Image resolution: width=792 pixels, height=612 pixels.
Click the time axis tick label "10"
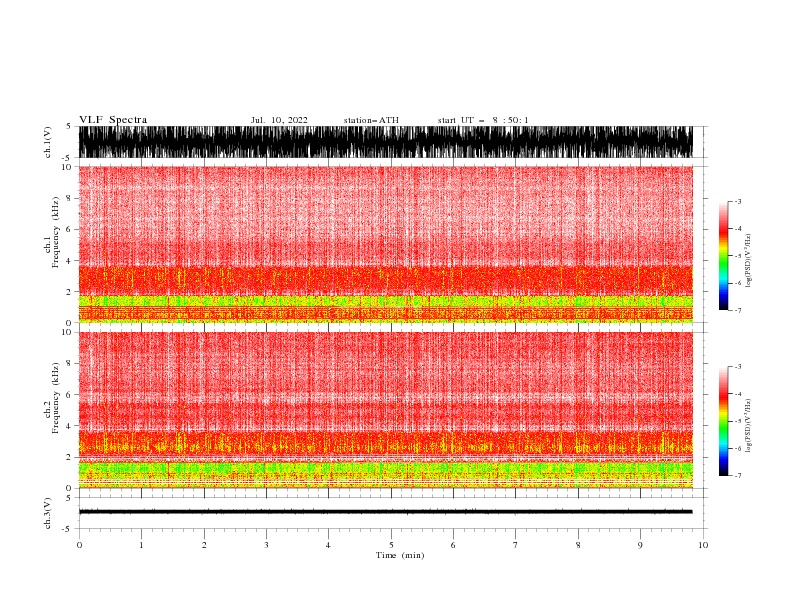click(x=703, y=545)
